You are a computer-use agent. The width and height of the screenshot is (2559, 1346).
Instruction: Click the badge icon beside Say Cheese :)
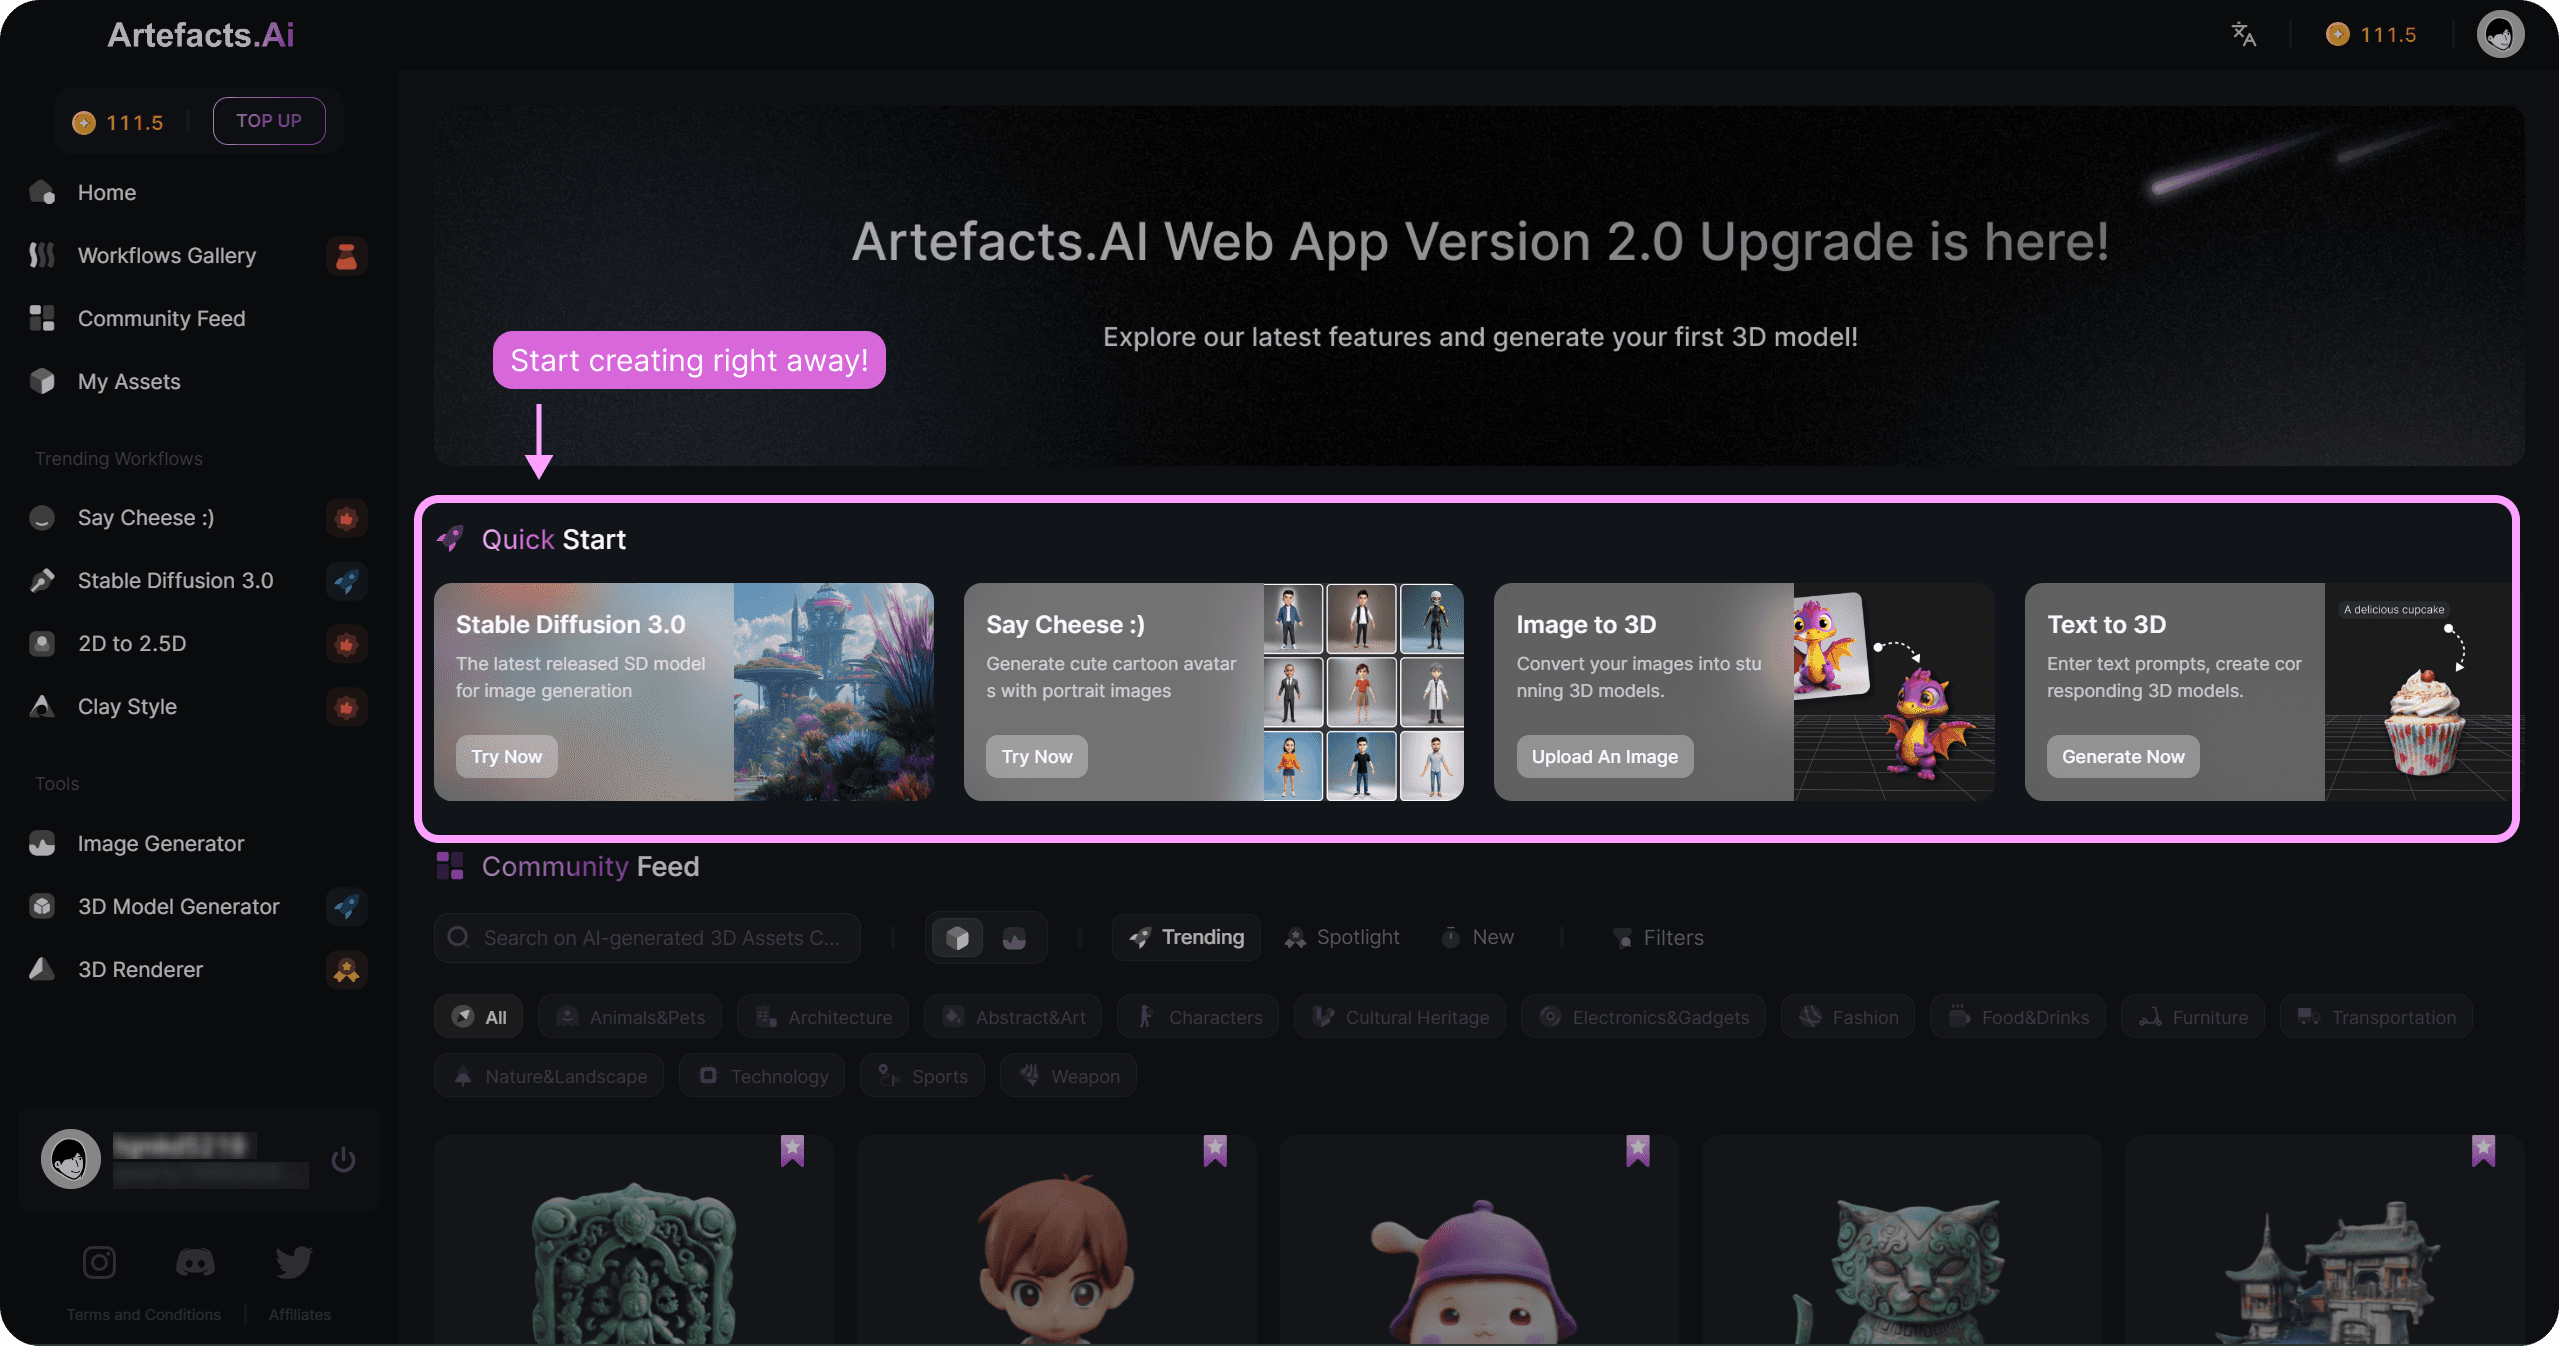pyautogui.click(x=347, y=518)
